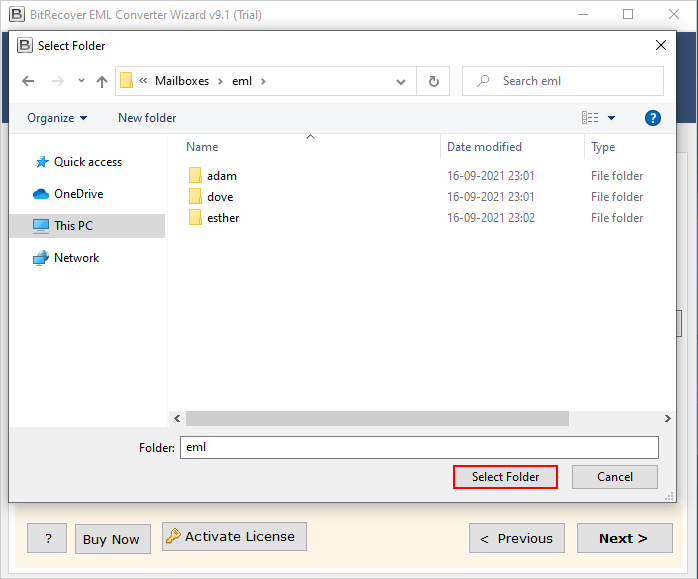Create a New folder
Viewport: 698px width, 579px height.
click(x=147, y=118)
